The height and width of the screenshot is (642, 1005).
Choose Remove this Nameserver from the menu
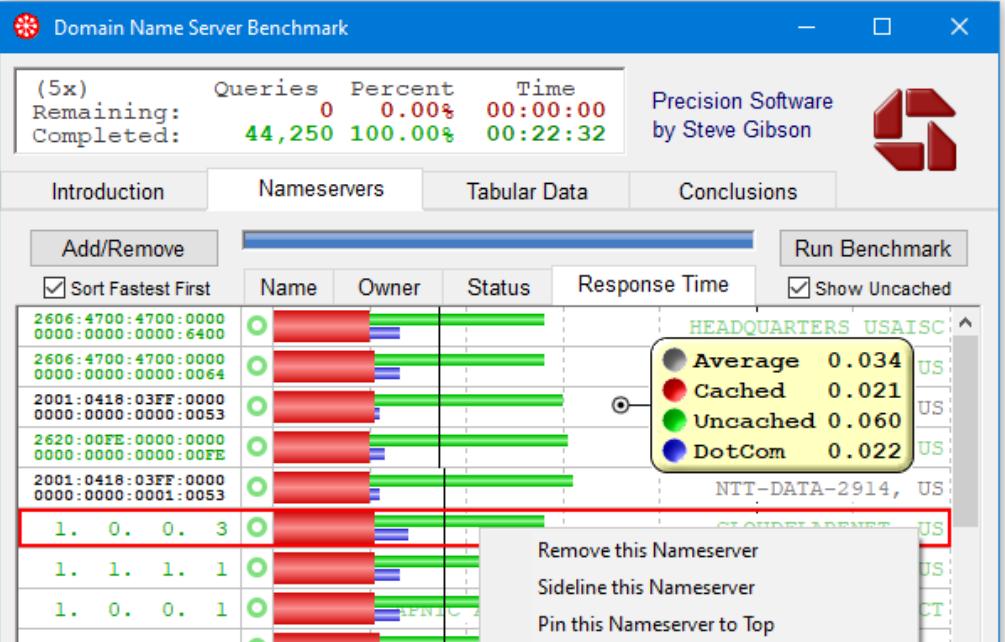646,550
